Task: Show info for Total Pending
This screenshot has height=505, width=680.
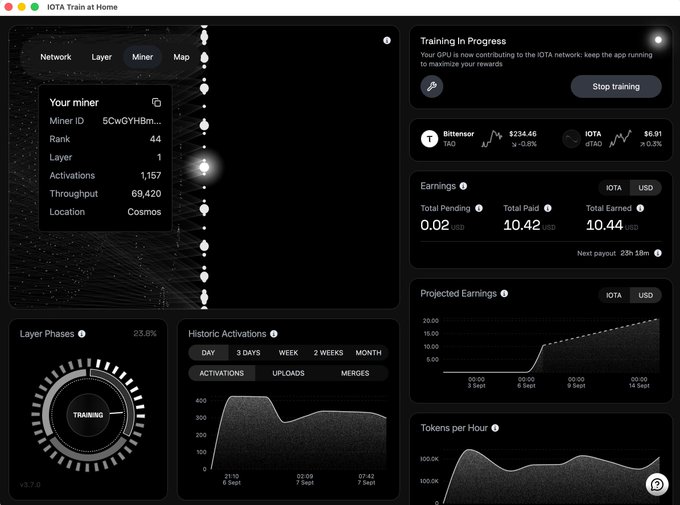Action: [x=479, y=208]
